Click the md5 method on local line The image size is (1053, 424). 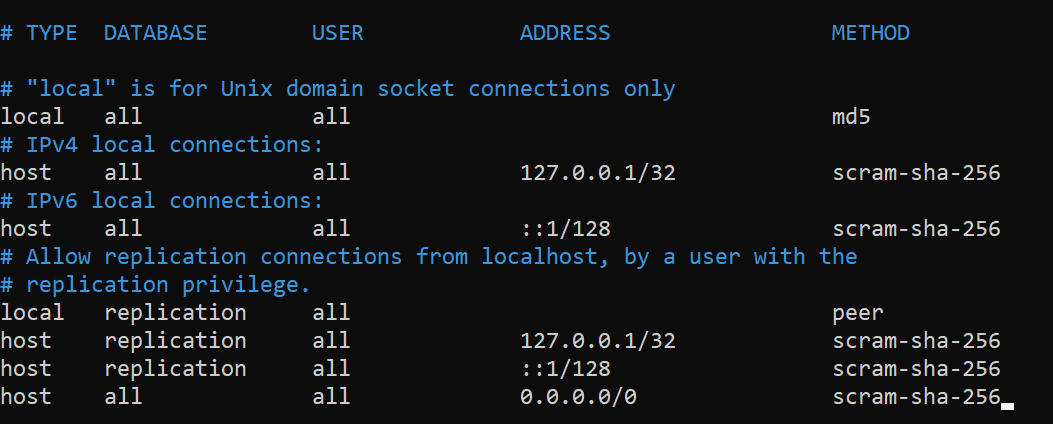click(851, 117)
